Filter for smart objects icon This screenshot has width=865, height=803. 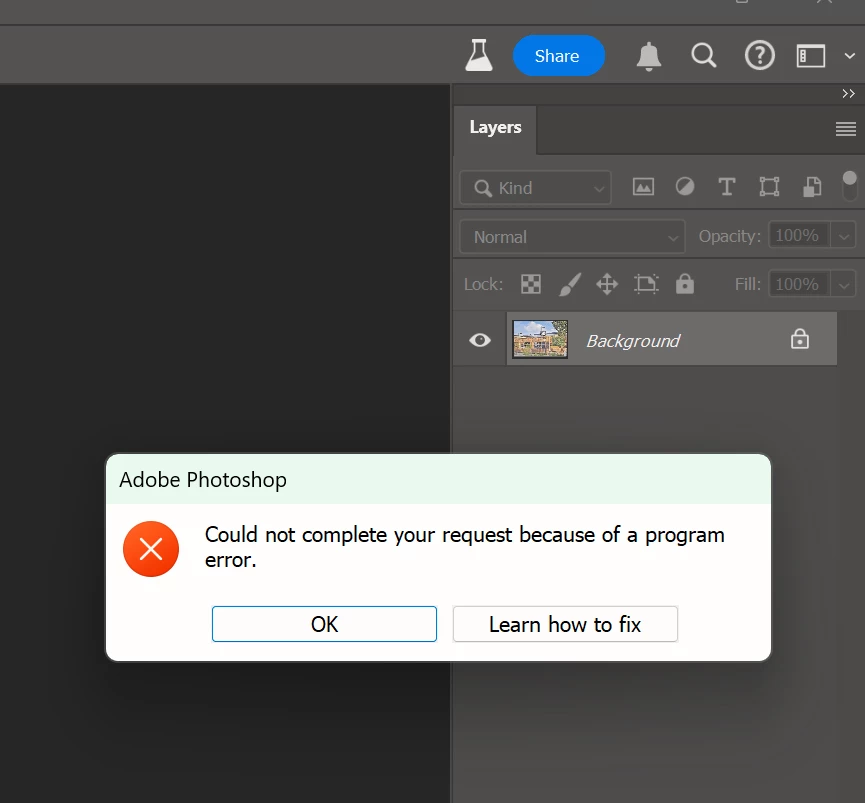tap(811, 186)
